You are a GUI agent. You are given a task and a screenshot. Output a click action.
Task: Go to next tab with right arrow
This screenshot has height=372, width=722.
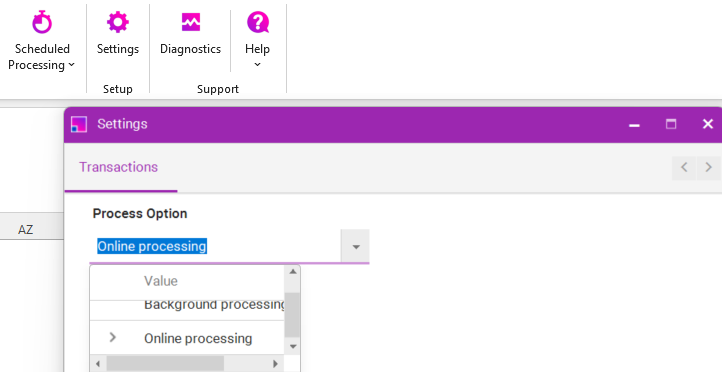coord(709,167)
